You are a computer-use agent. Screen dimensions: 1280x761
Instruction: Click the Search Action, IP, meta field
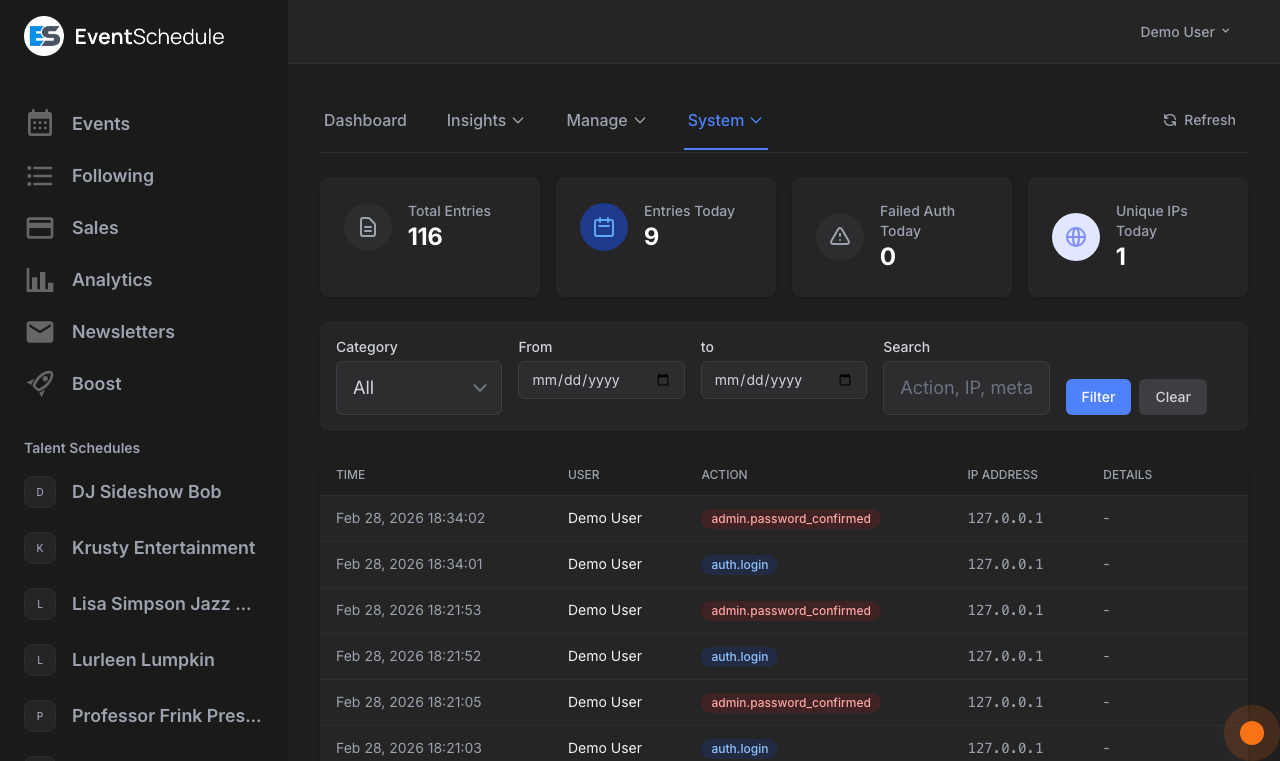pyautogui.click(x=966, y=388)
